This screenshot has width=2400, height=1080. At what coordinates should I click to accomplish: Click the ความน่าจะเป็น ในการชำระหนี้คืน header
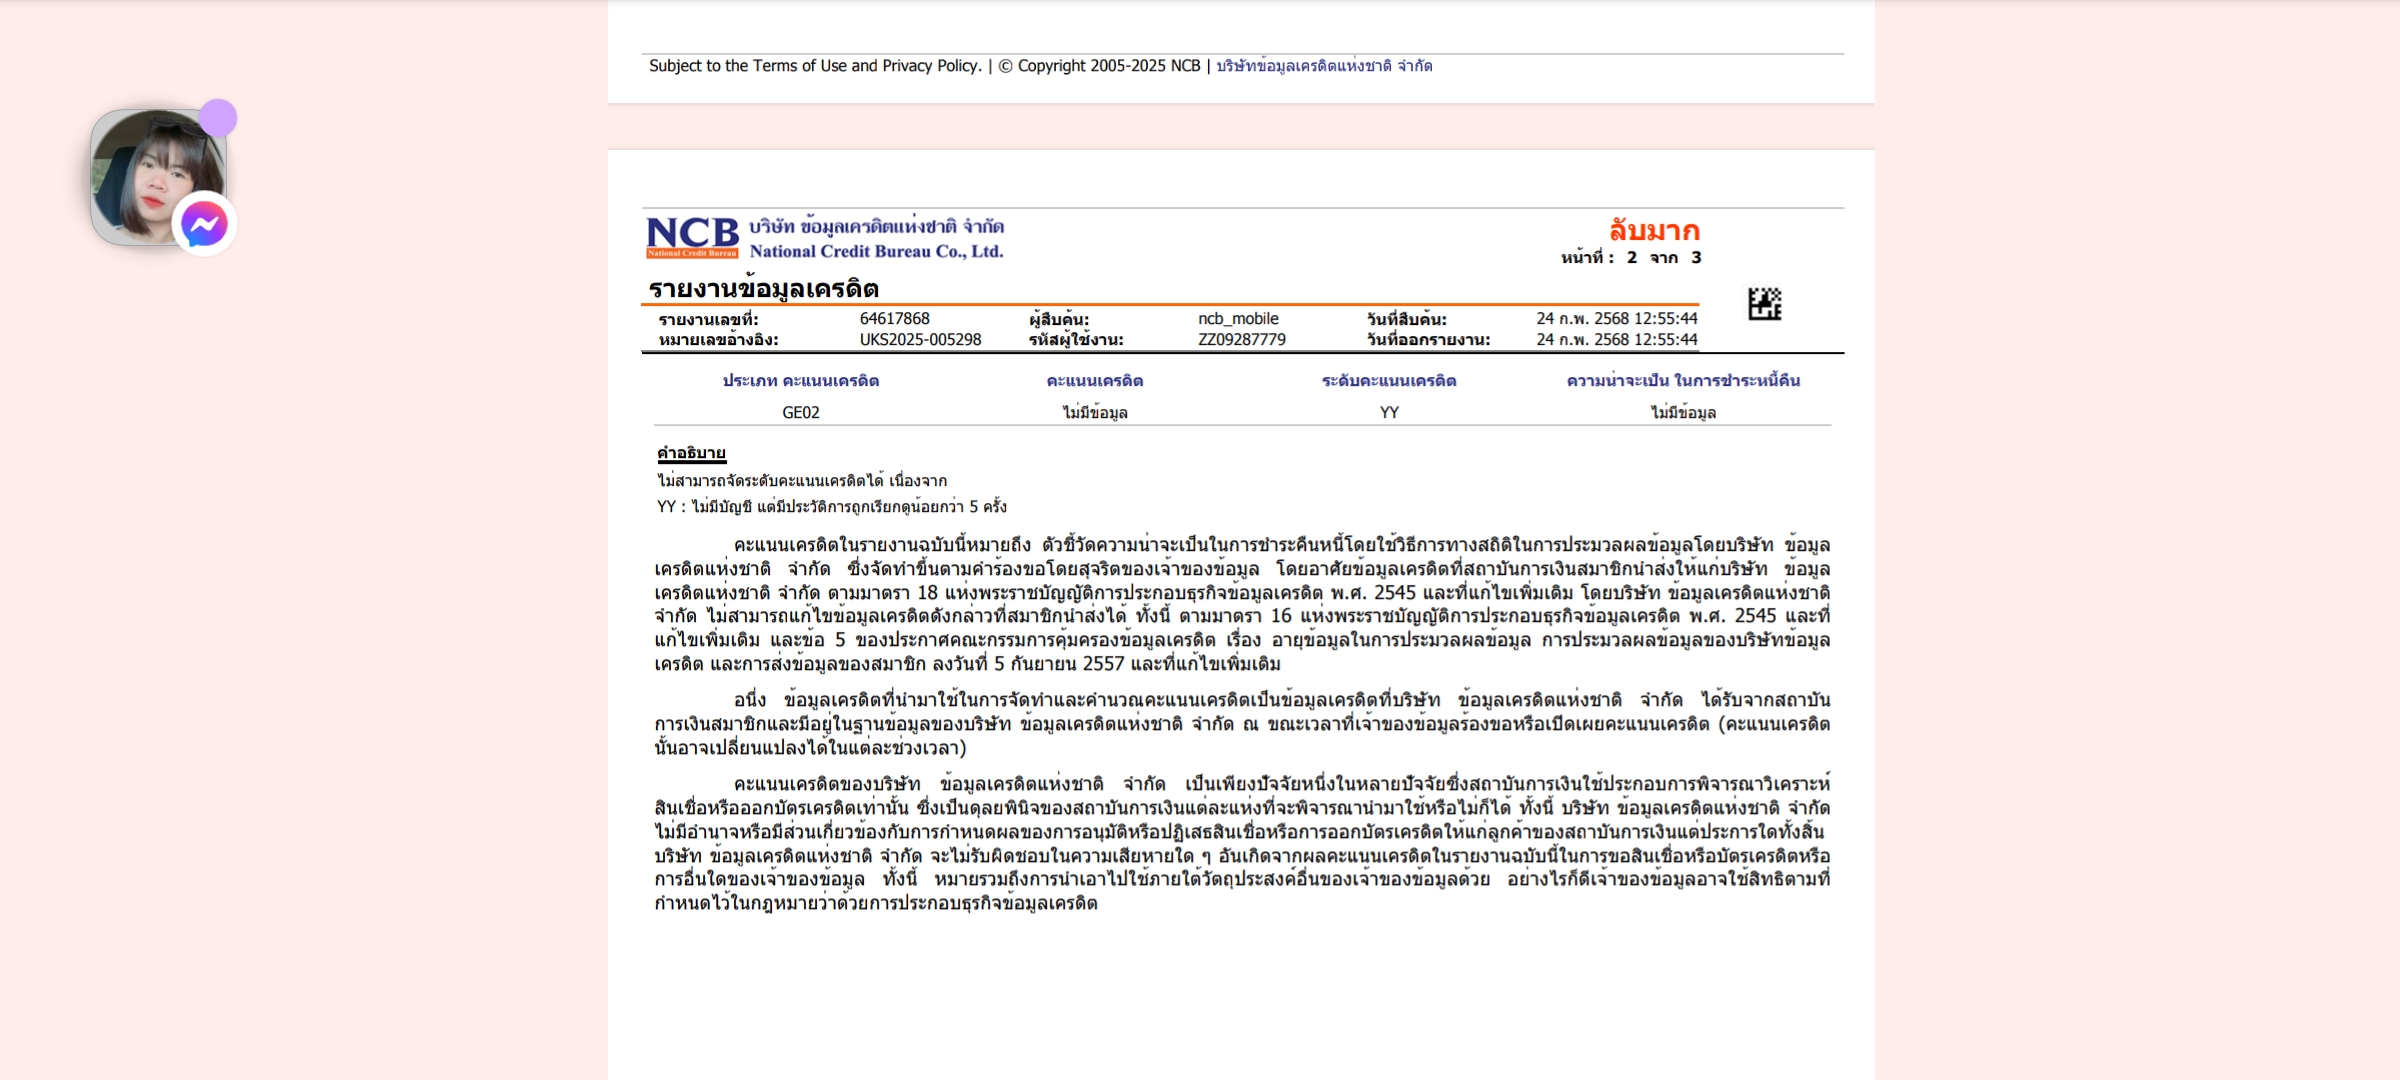[1683, 381]
